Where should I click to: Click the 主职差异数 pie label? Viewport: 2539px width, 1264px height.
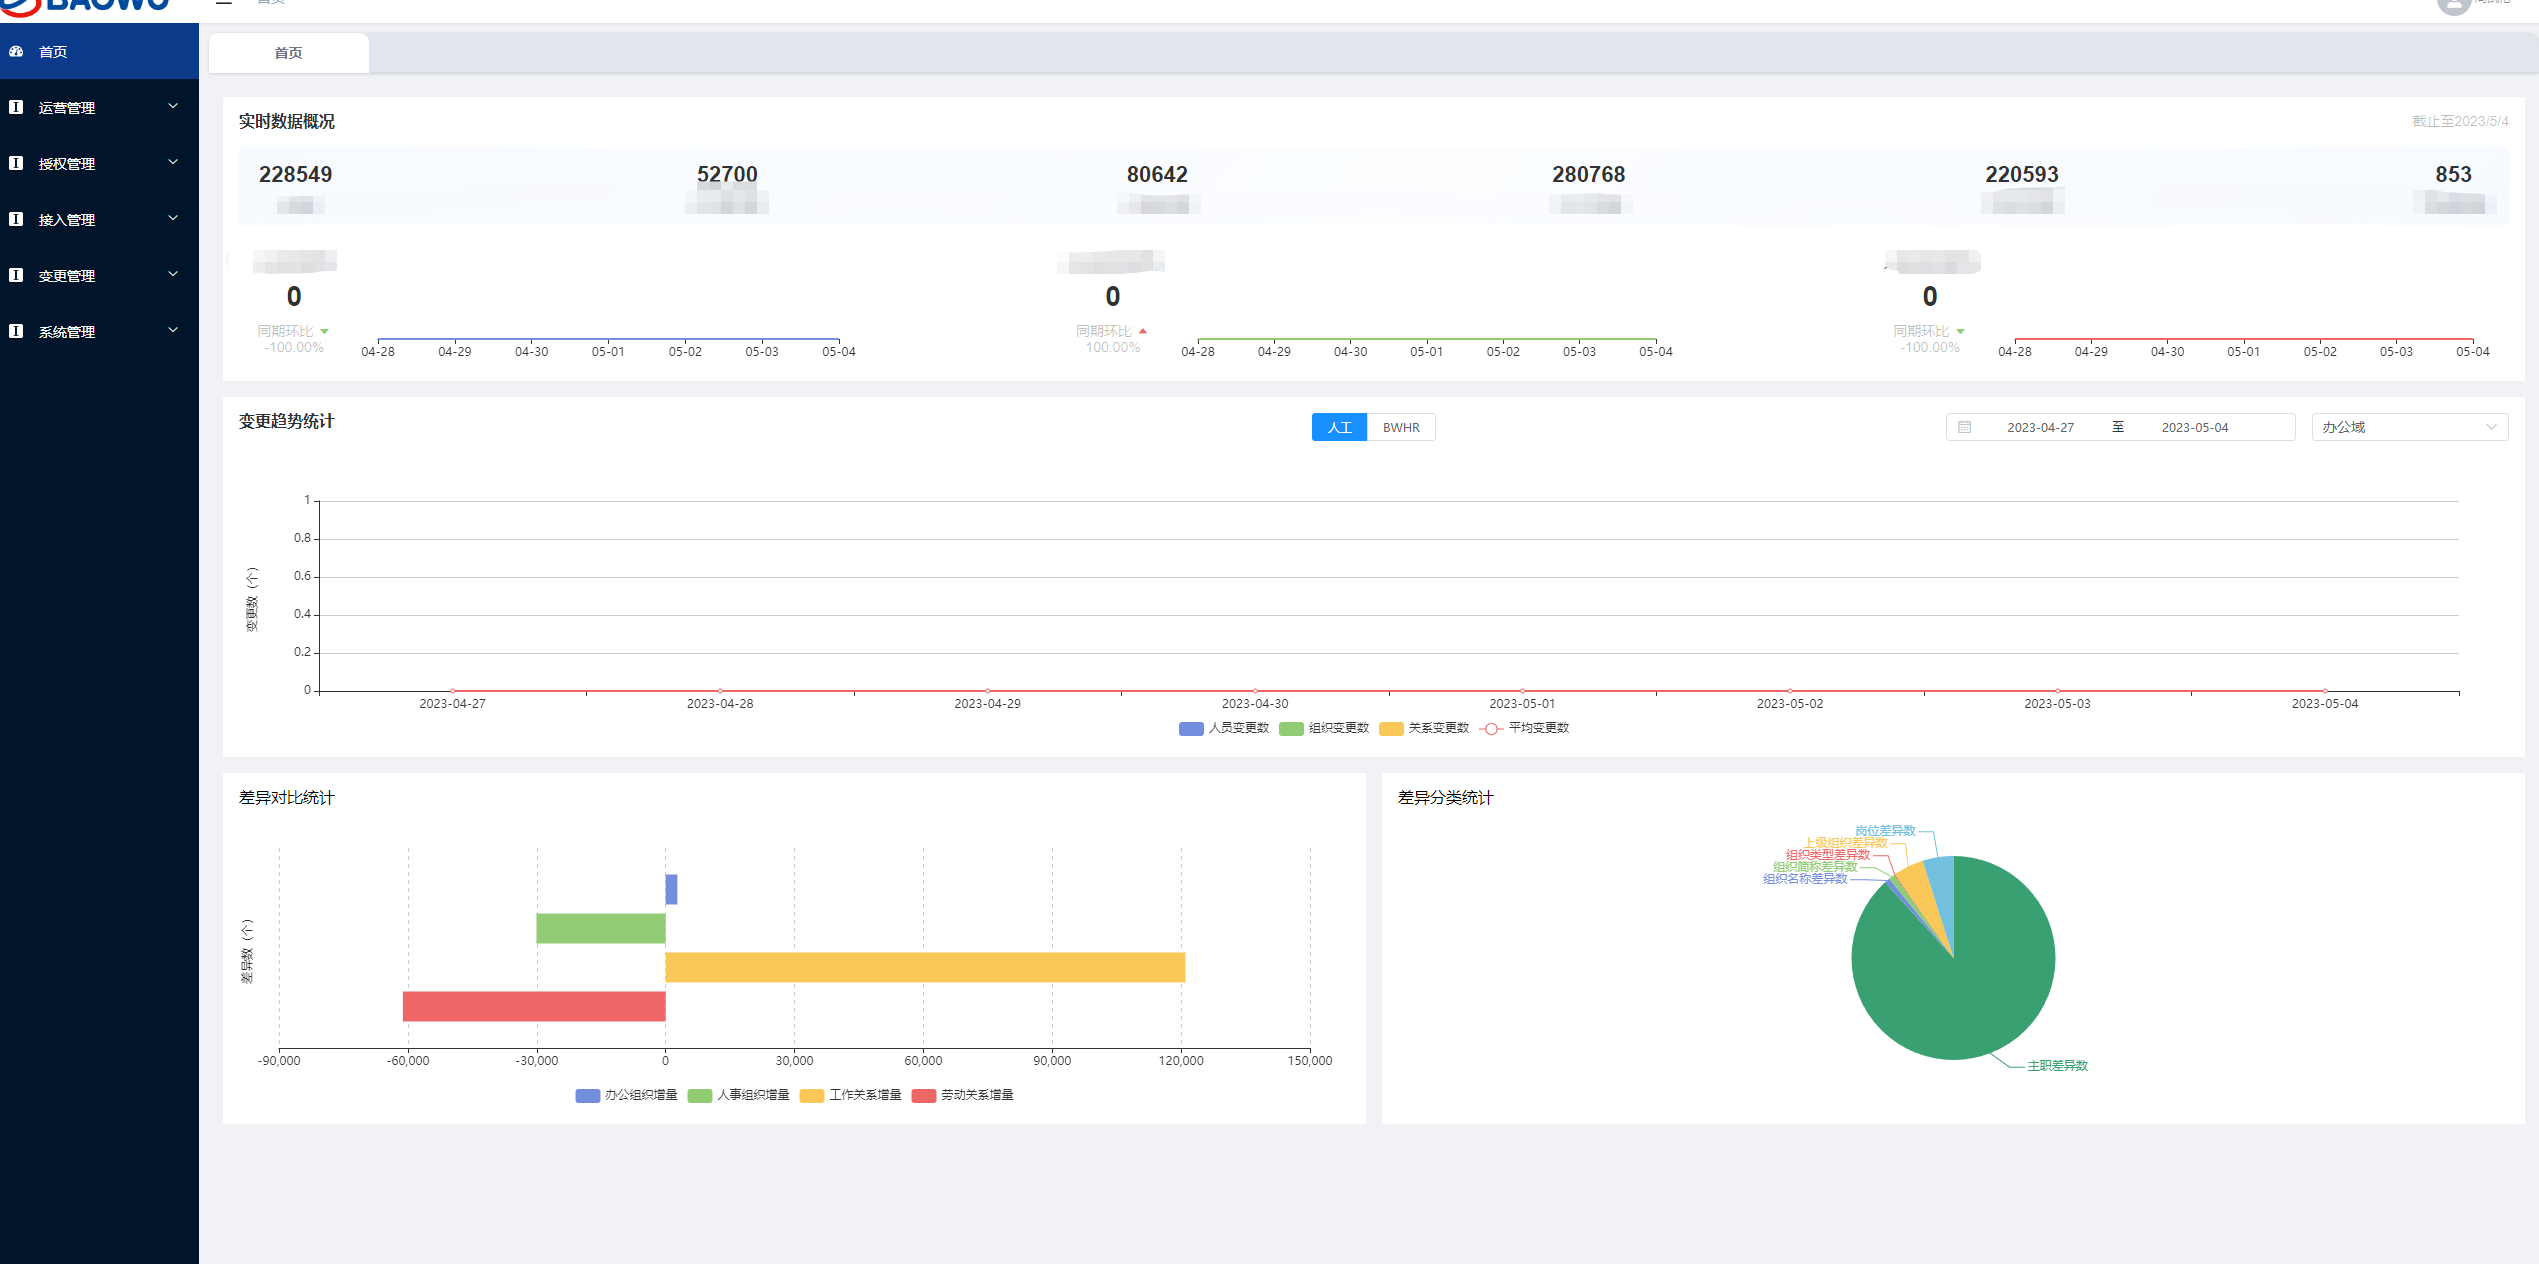pos(2057,1066)
